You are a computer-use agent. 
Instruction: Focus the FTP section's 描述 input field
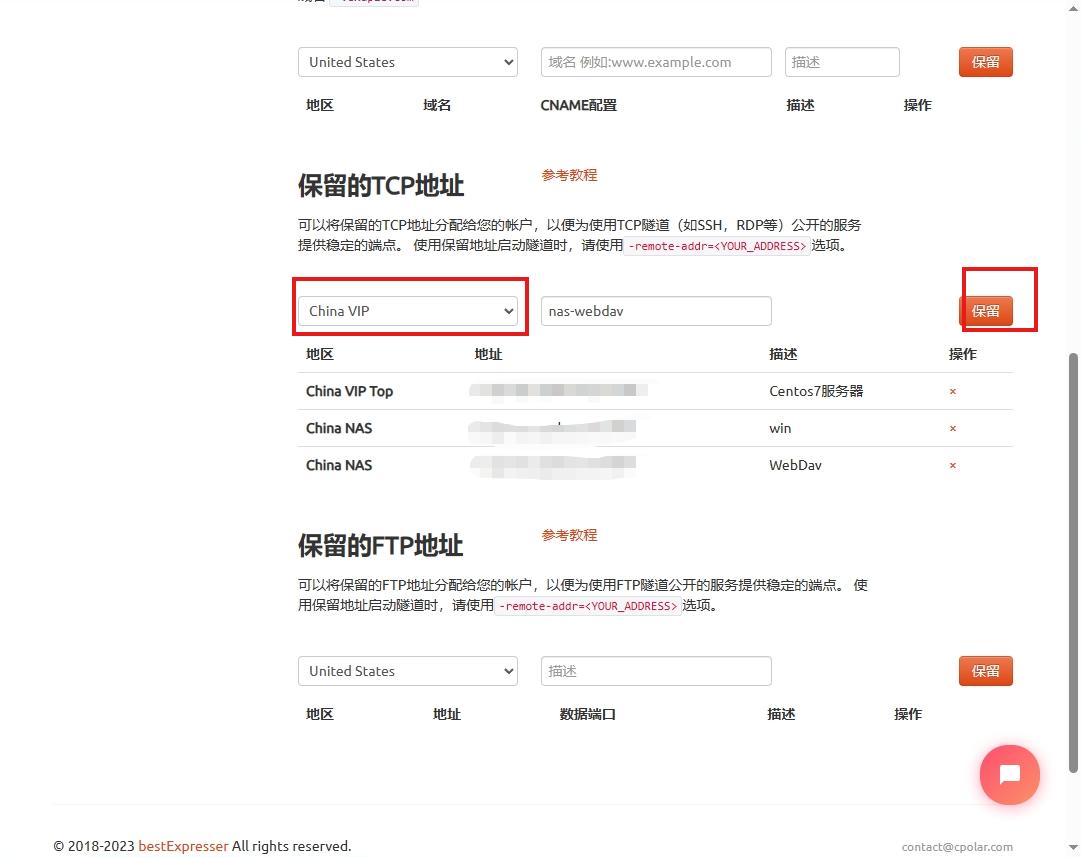pyautogui.click(x=656, y=671)
